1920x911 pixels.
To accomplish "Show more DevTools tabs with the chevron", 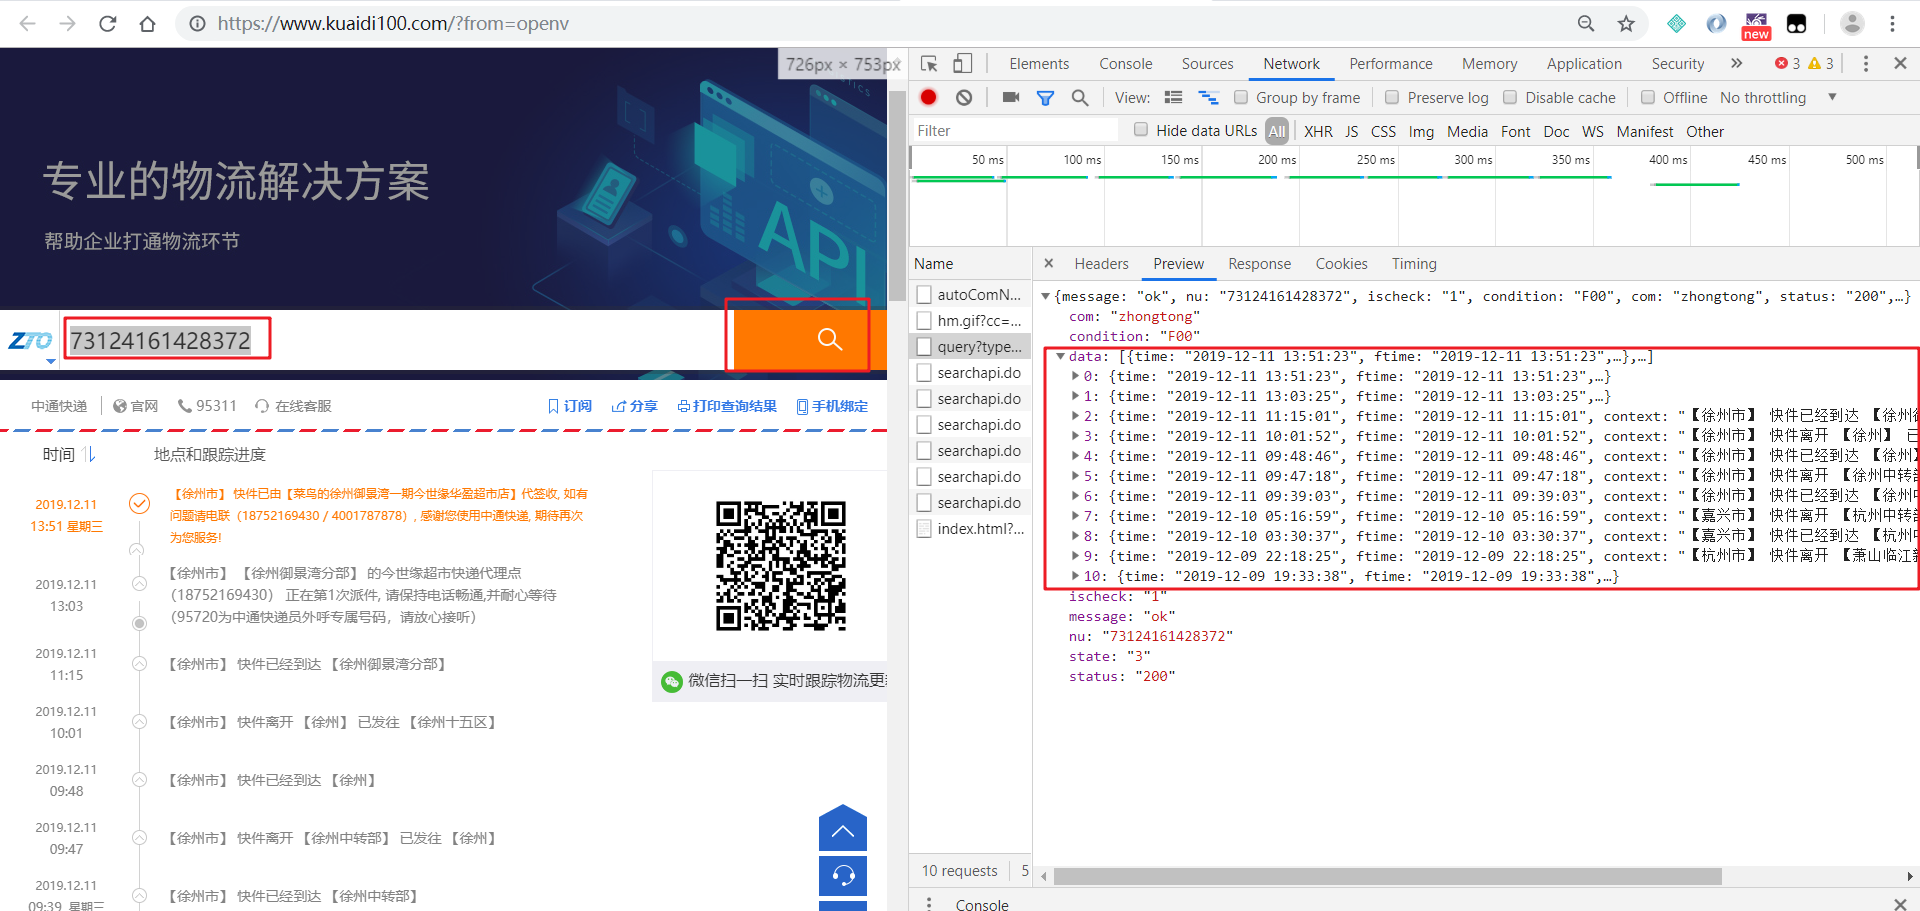I will click(x=1737, y=64).
